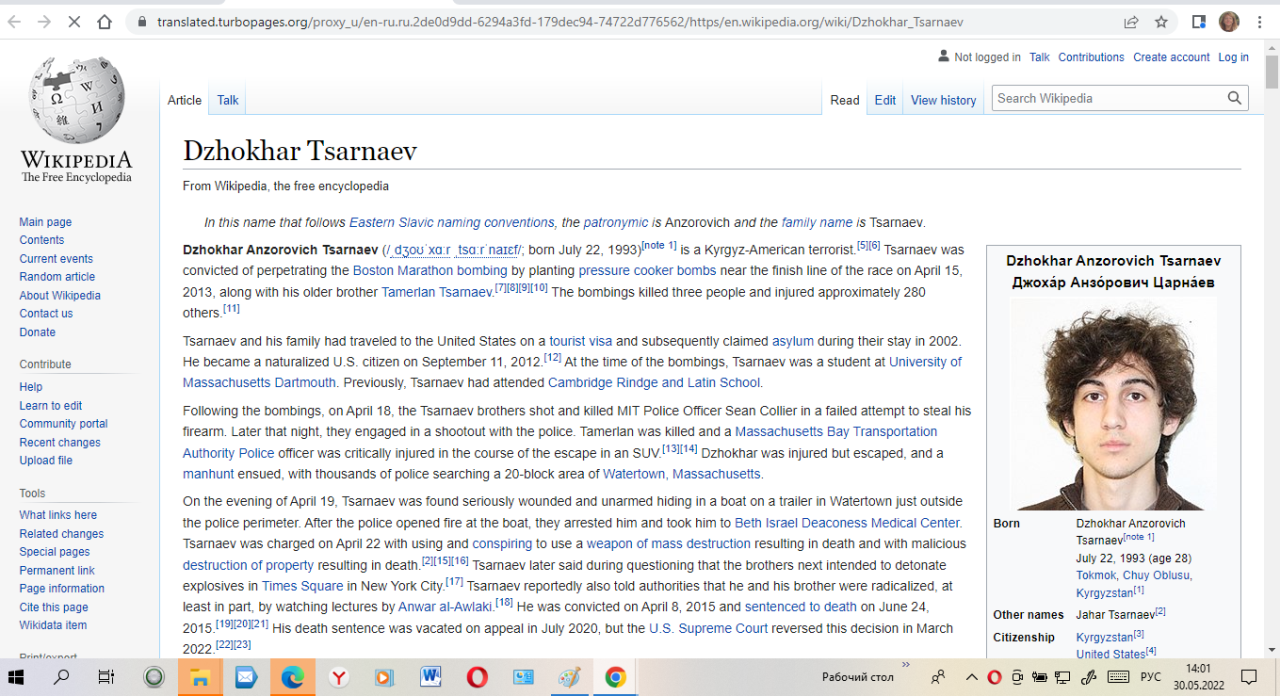Open the infobox portrait photo
Image resolution: width=1280 pixels, height=696 pixels.
pos(1113,404)
